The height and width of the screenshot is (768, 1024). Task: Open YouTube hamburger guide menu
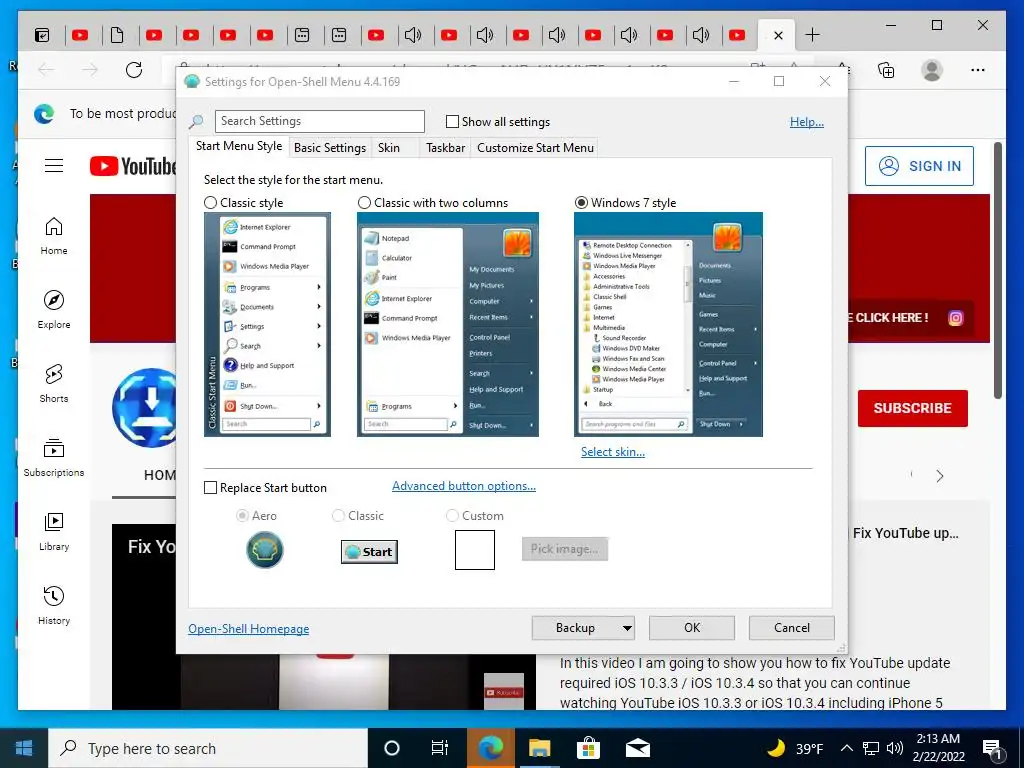pos(54,166)
